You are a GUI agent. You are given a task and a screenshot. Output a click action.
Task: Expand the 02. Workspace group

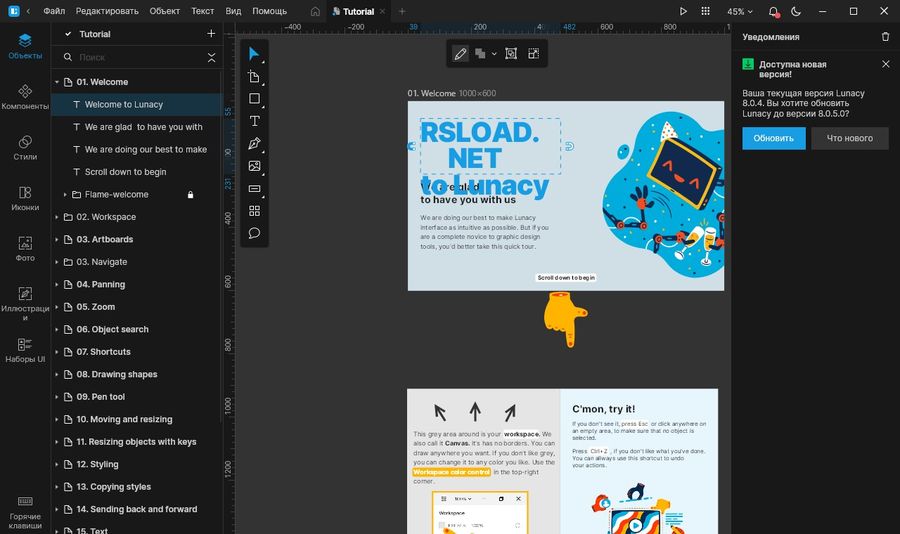coord(57,217)
